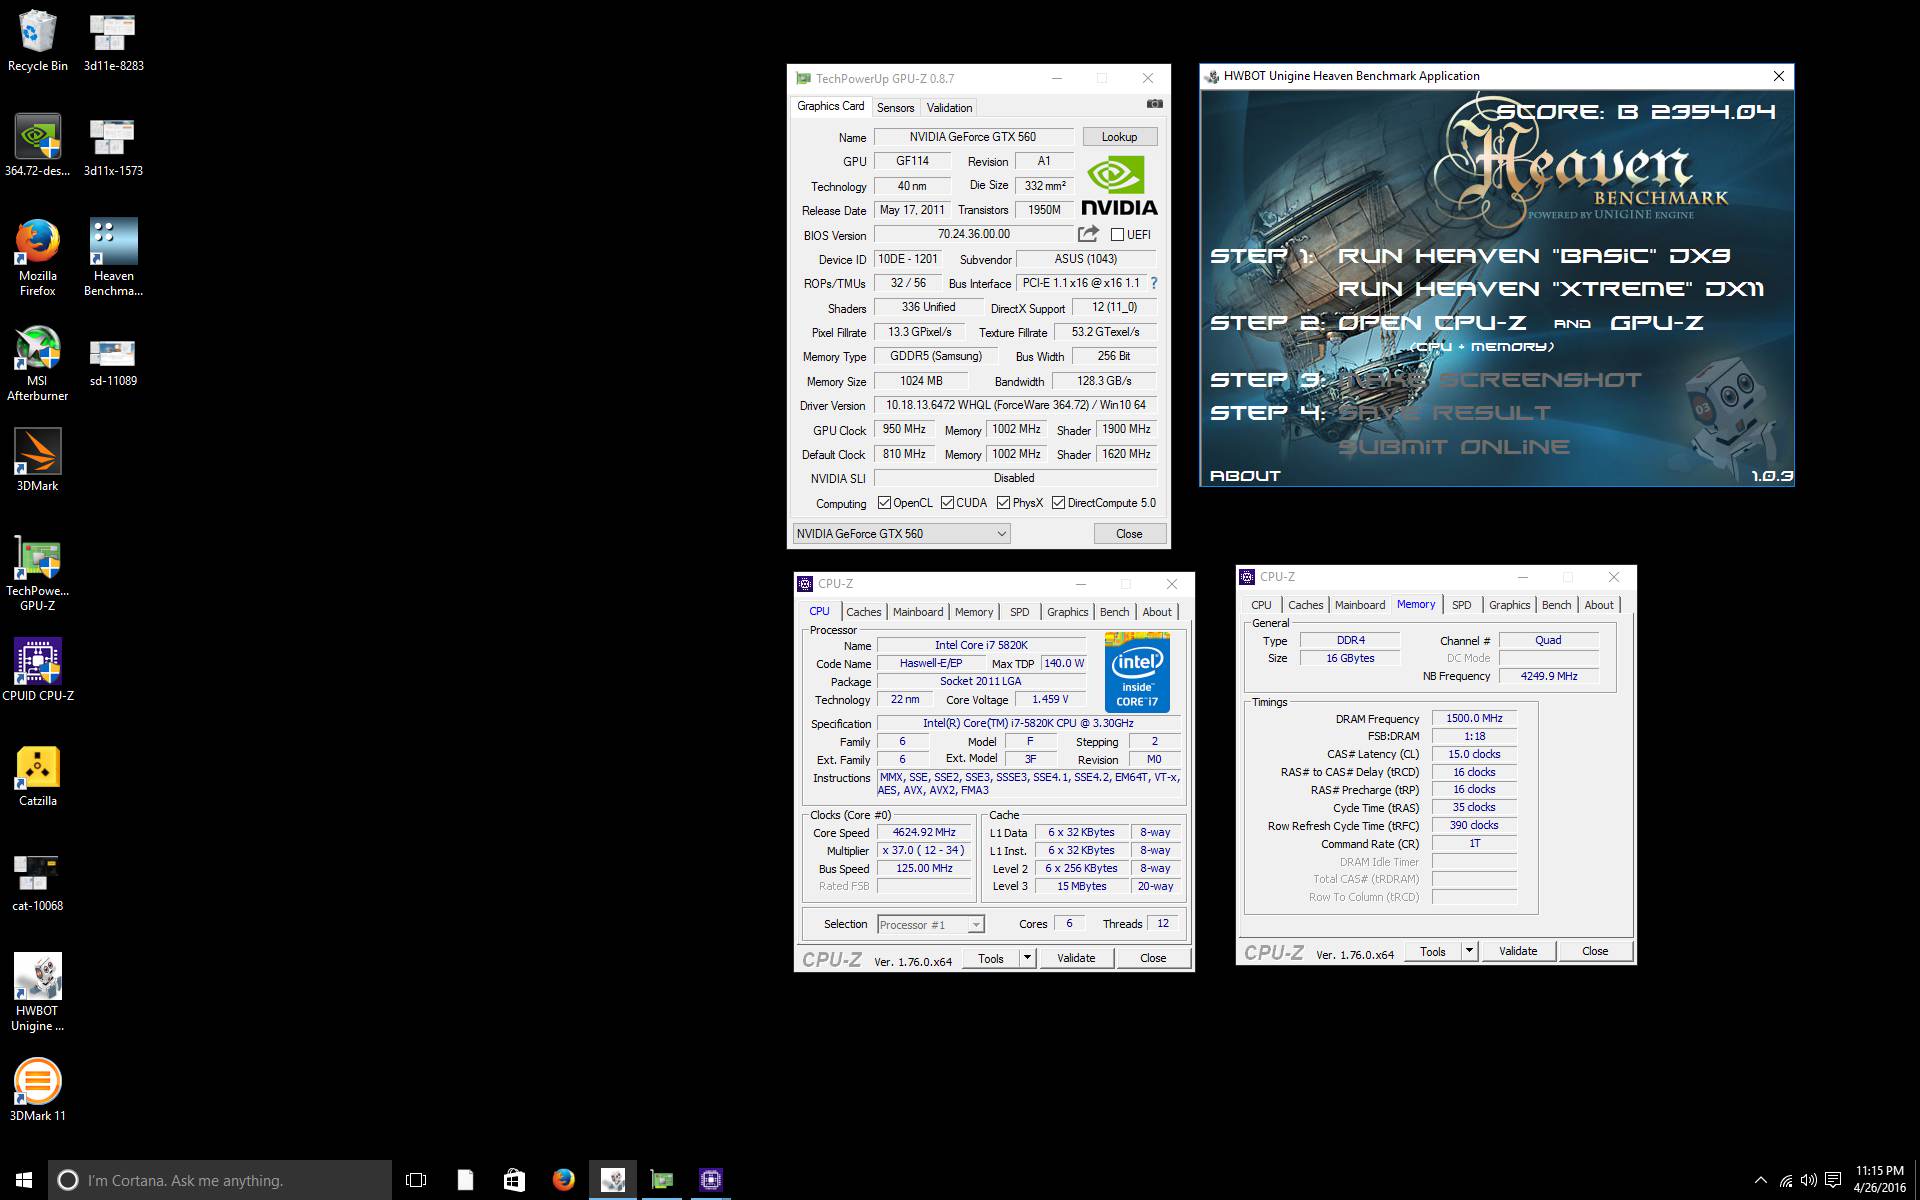Open the Windows Start menu
The image size is (1920, 1200).
point(24,1180)
